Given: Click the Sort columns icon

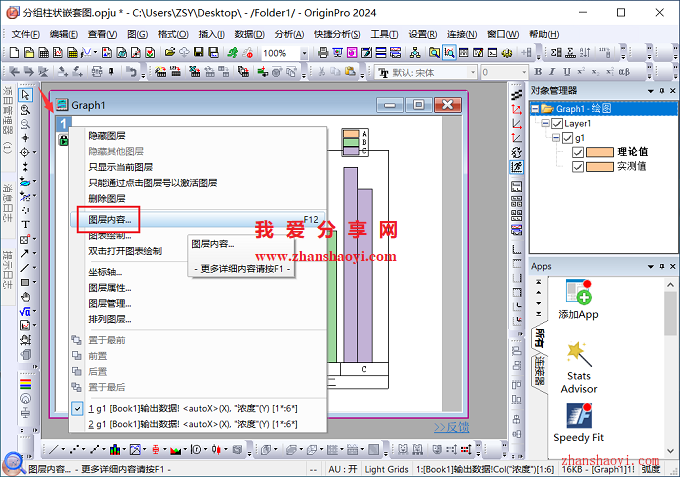Looking at the screenshot, I should (585, 52).
